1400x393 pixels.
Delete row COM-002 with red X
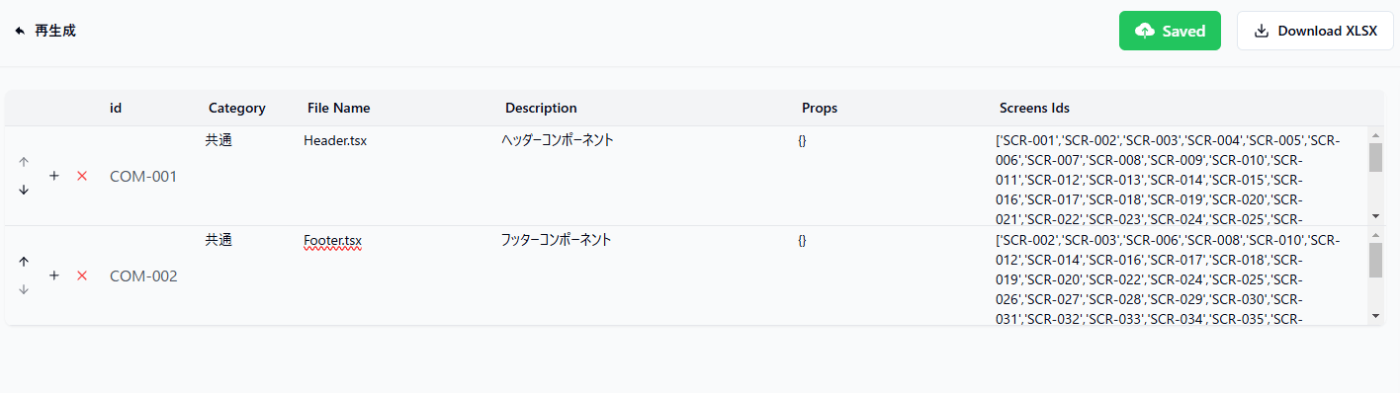coord(82,275)
